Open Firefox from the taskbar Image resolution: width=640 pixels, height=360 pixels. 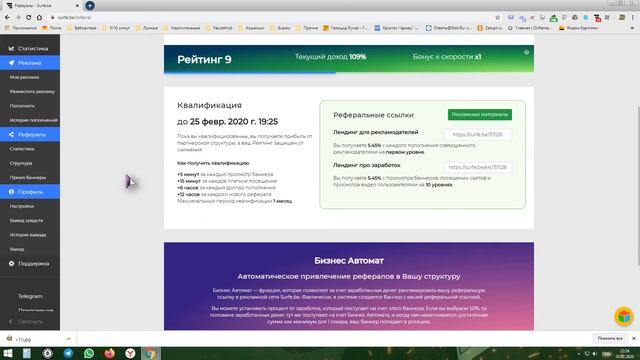point(109,353)
